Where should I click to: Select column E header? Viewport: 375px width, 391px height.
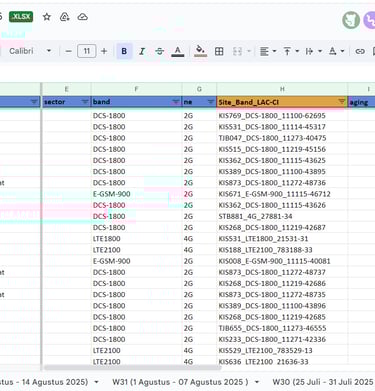pyautogui.click(x=66, y=89)
